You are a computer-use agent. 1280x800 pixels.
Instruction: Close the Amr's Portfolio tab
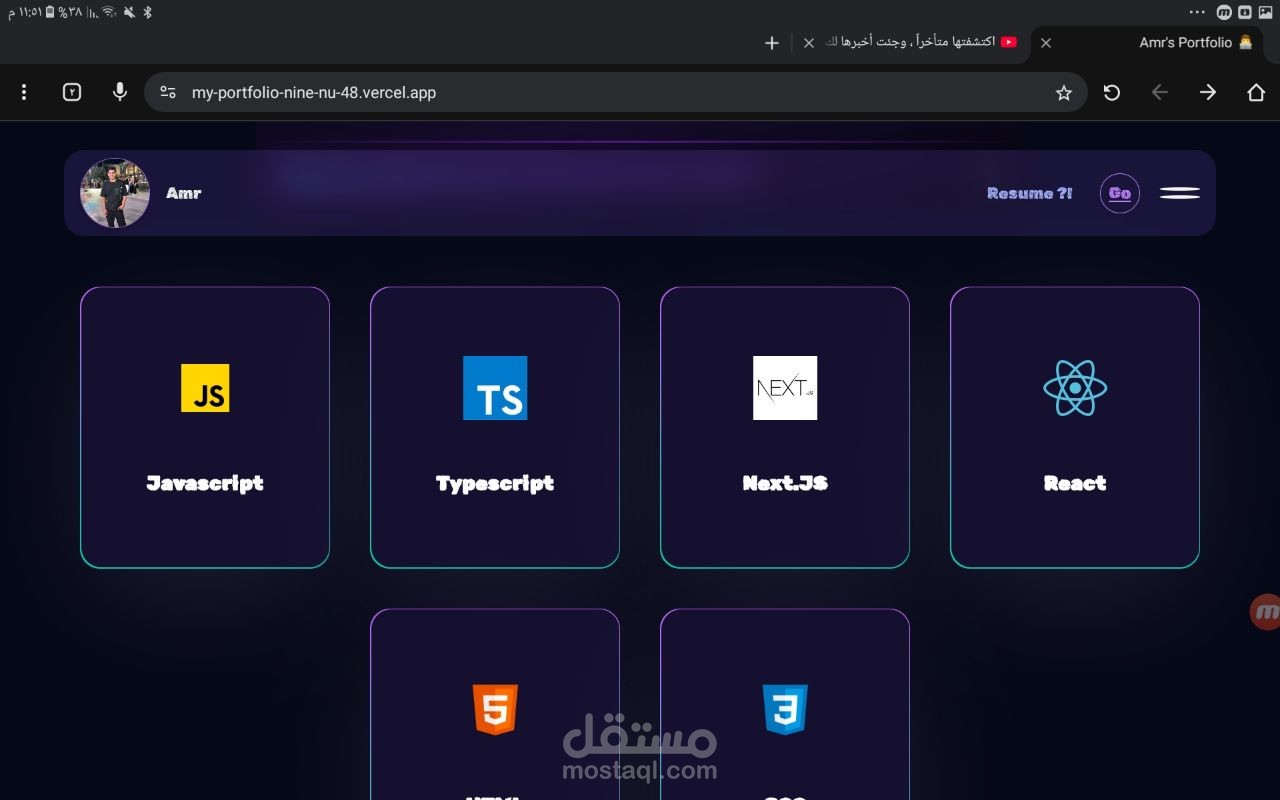(1046, 43)
